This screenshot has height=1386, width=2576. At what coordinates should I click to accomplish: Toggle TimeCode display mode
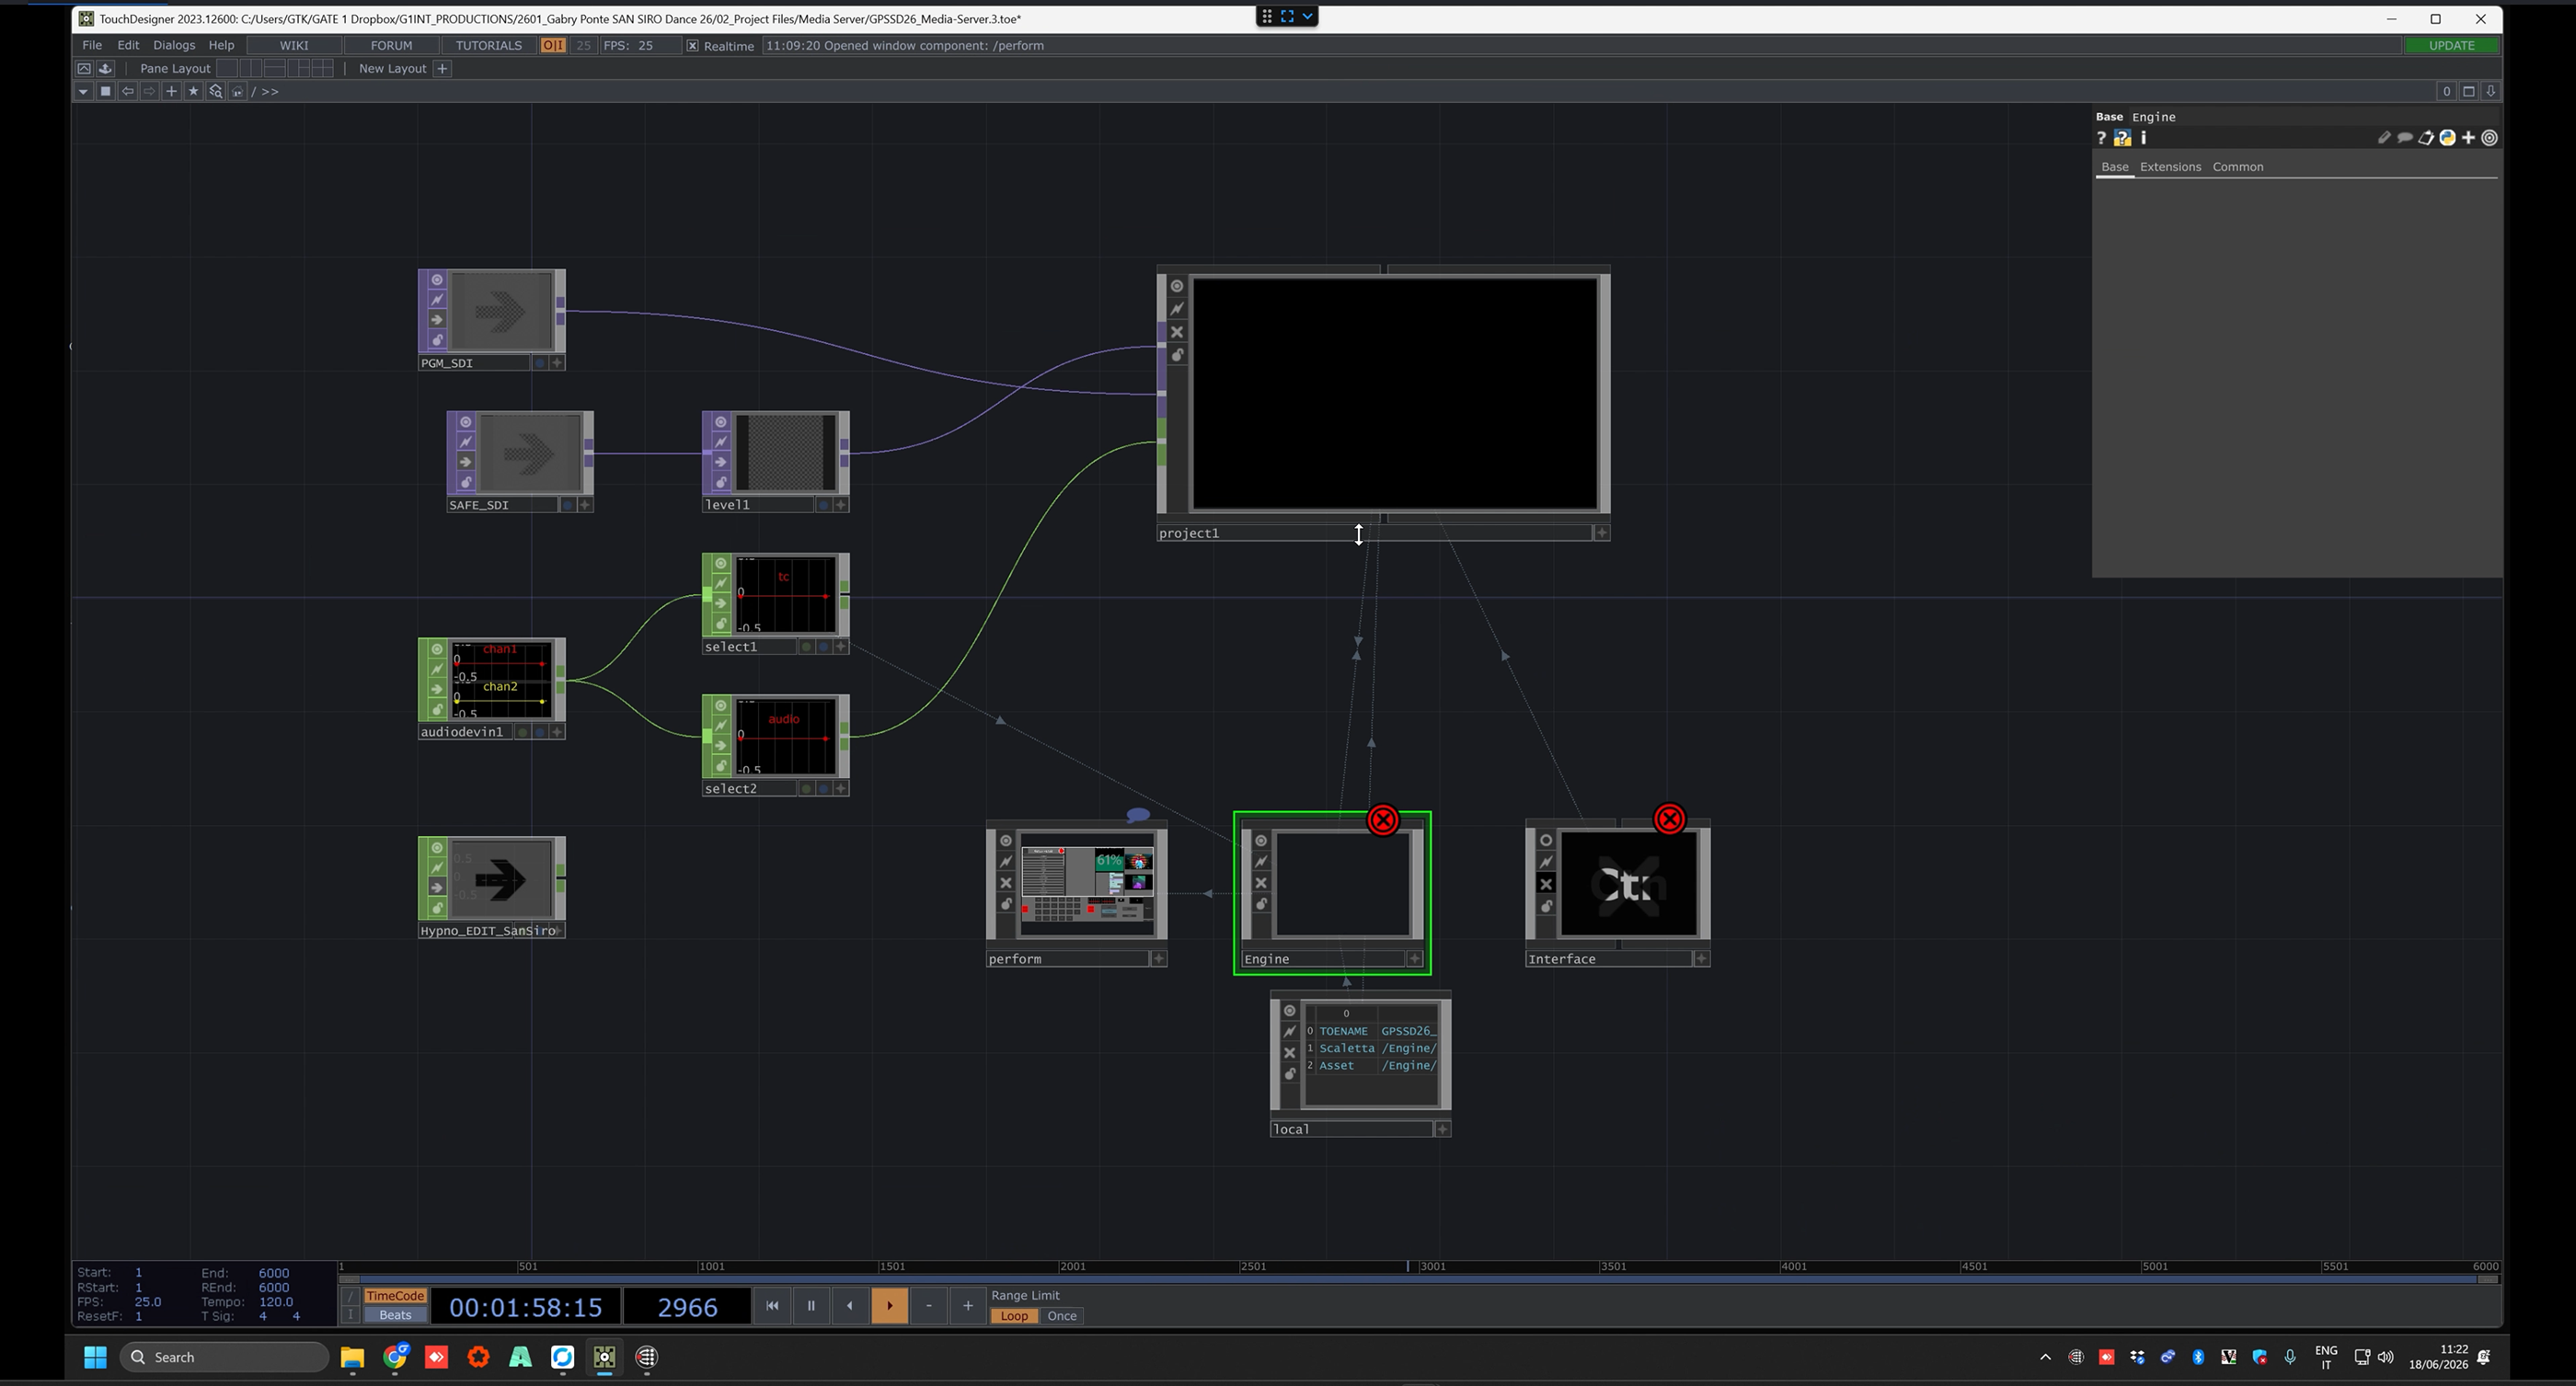tap(395, 1295)
